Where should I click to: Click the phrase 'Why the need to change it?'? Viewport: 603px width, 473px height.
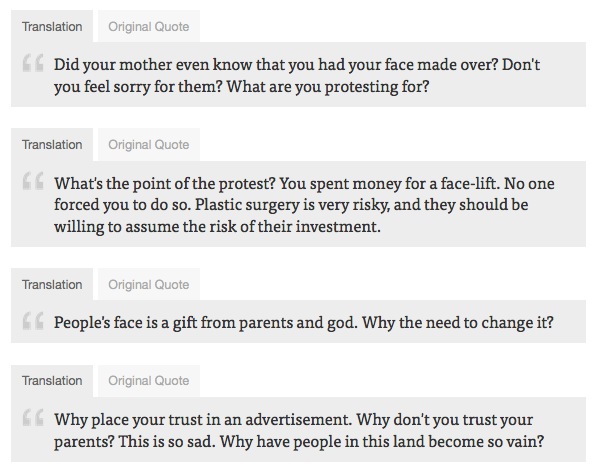[x=458, y=323]
